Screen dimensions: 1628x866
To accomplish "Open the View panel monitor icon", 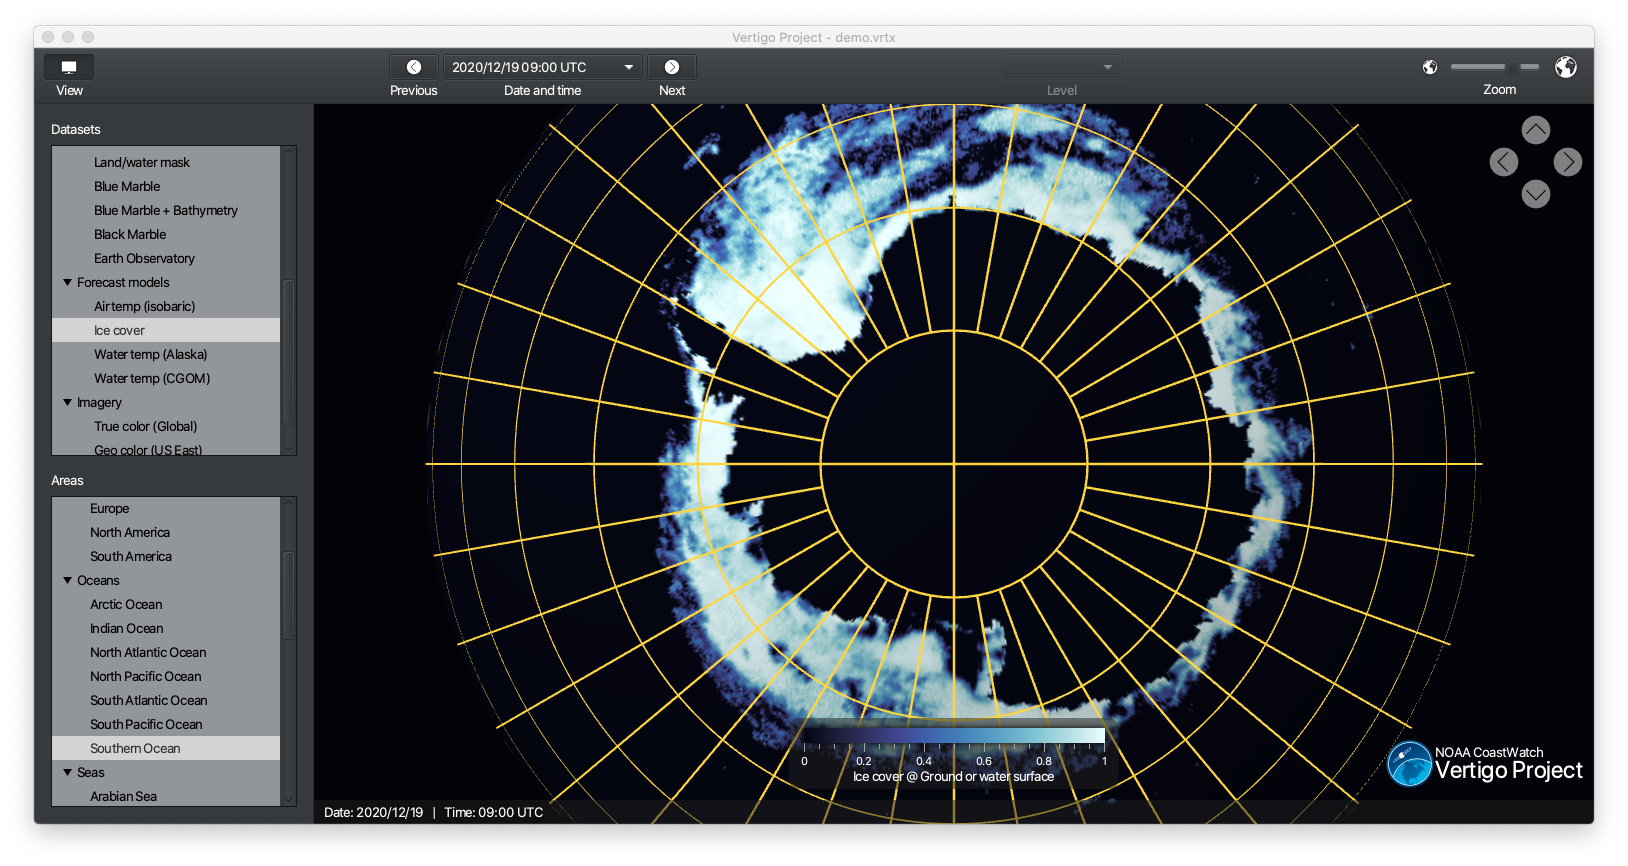I will (69, 67).
